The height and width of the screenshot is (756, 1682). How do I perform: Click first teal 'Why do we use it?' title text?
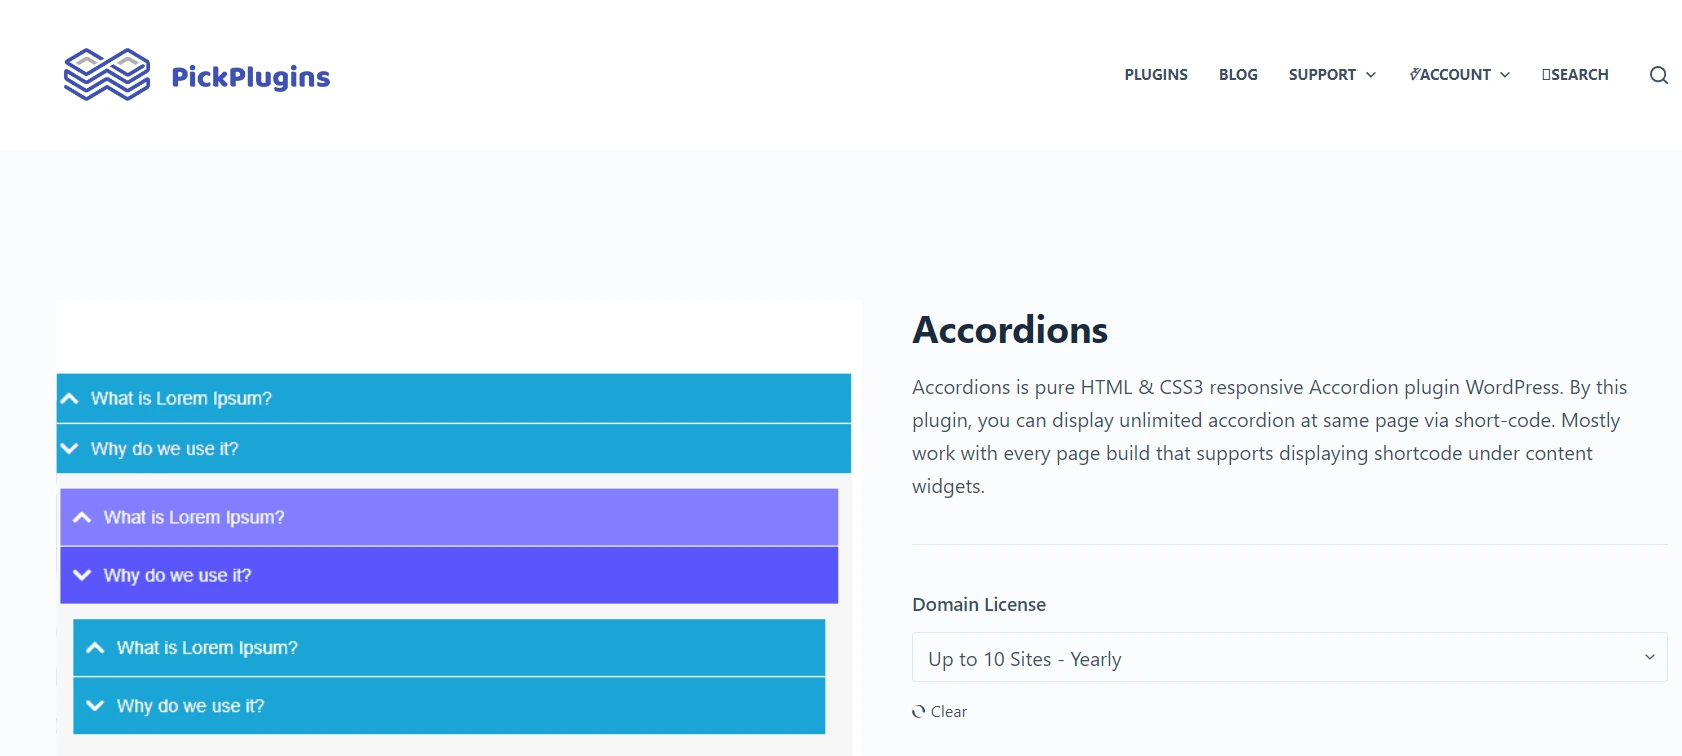pyautogui.click(x=164, y=448)
